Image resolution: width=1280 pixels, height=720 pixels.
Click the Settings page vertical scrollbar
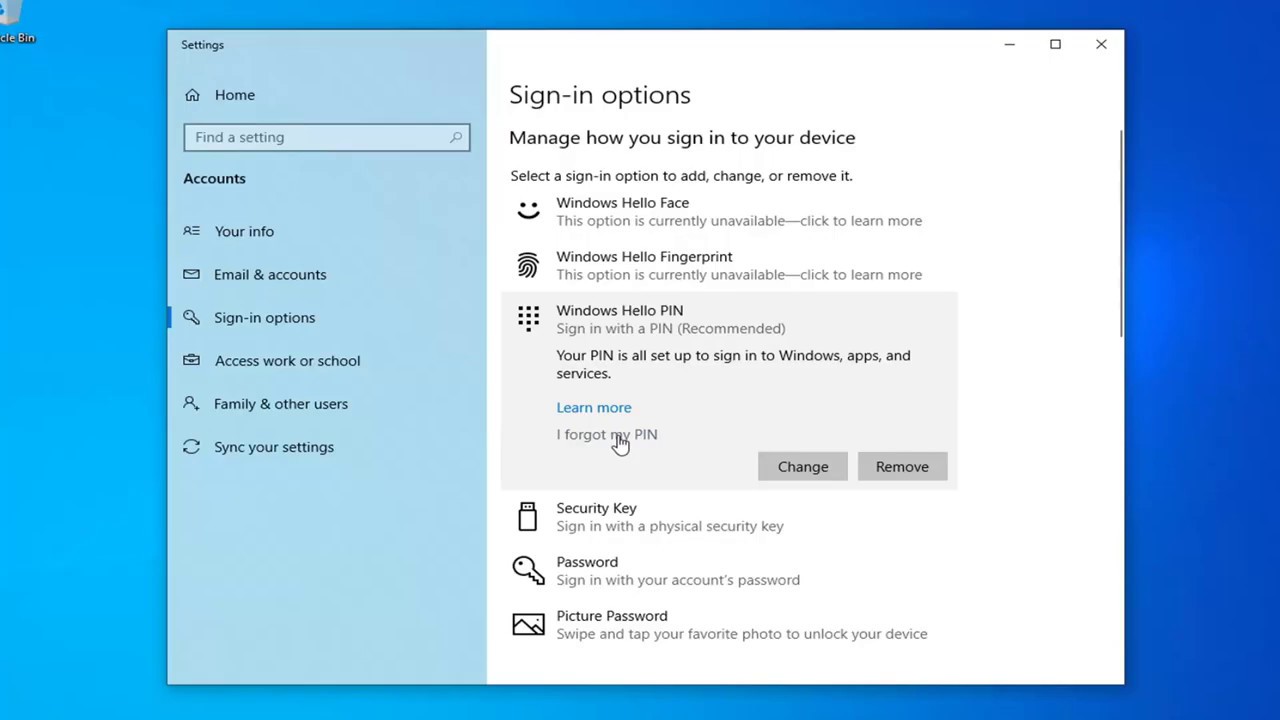pos(1121,234)
